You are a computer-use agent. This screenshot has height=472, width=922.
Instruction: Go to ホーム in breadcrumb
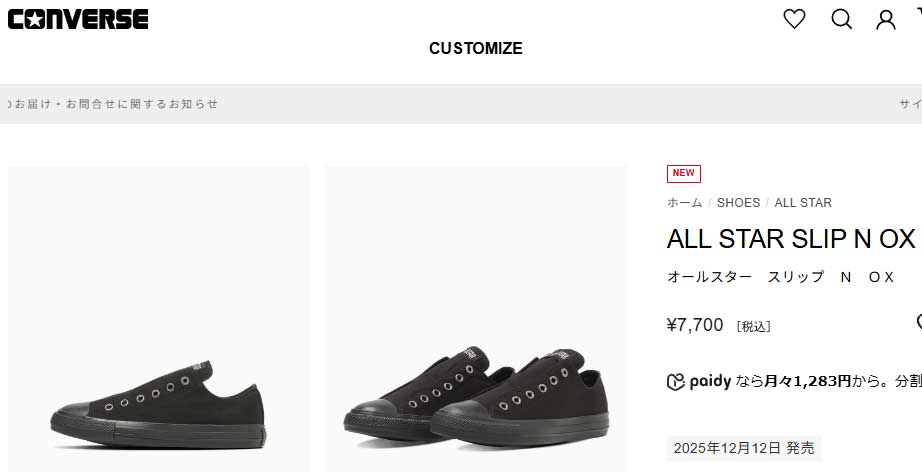(684, 203)
